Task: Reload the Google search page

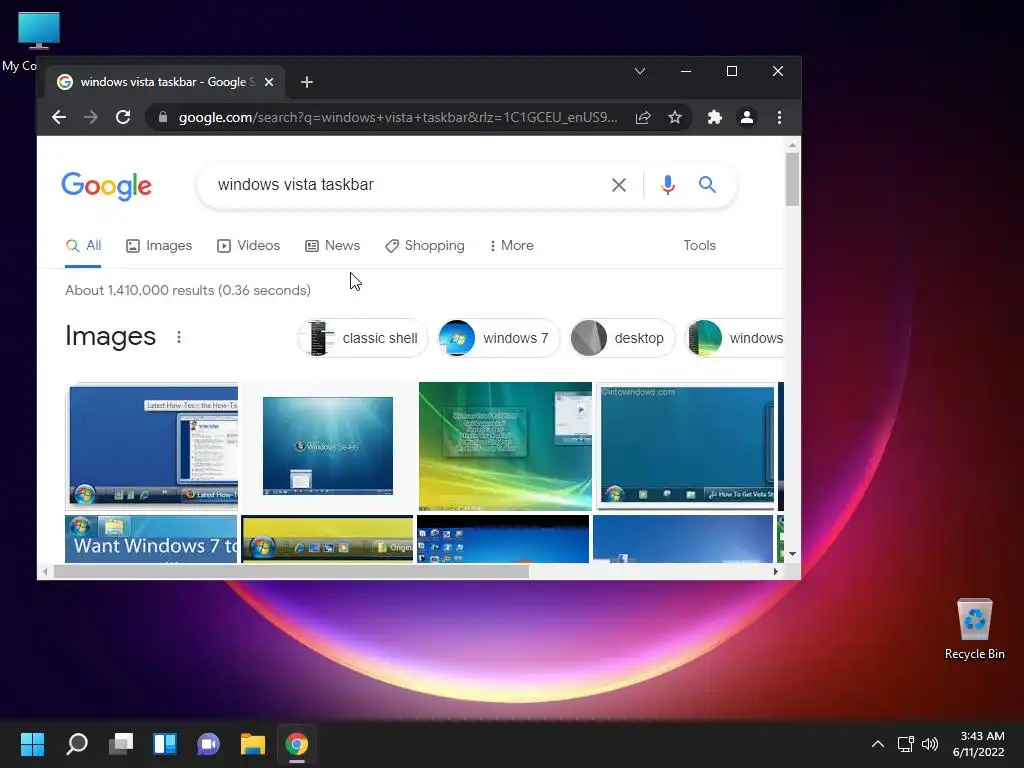Action: [x=123, y=118]
